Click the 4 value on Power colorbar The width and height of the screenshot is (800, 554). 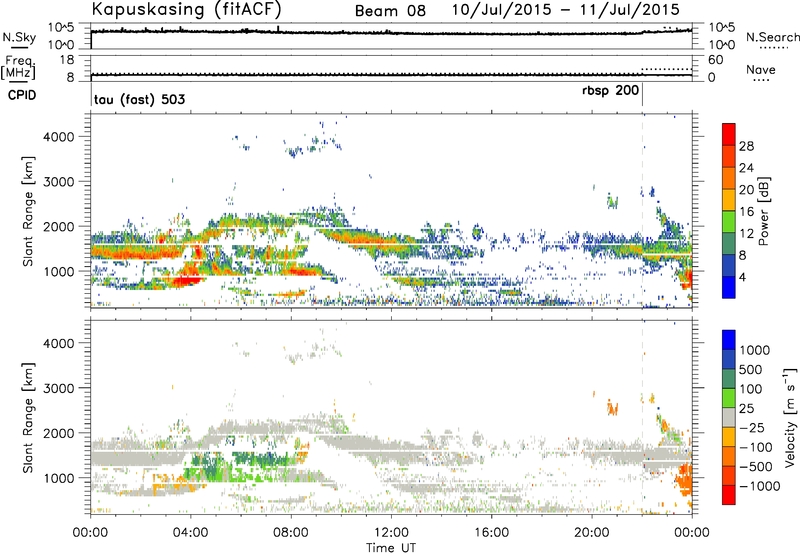point(742,277)
